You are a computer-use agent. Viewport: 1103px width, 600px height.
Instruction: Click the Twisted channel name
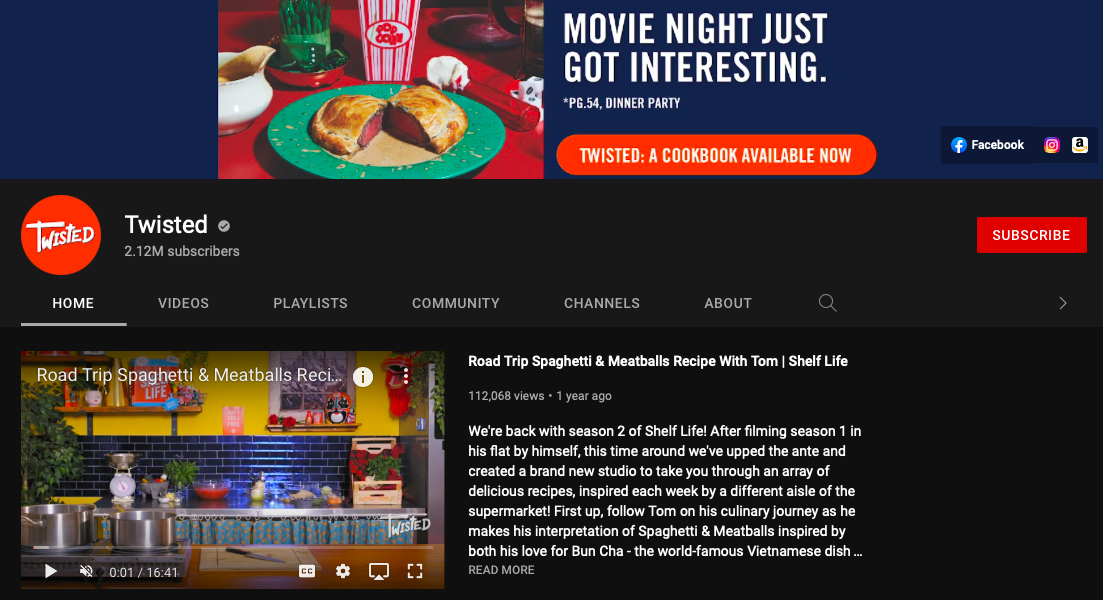(x=166, y=225)
